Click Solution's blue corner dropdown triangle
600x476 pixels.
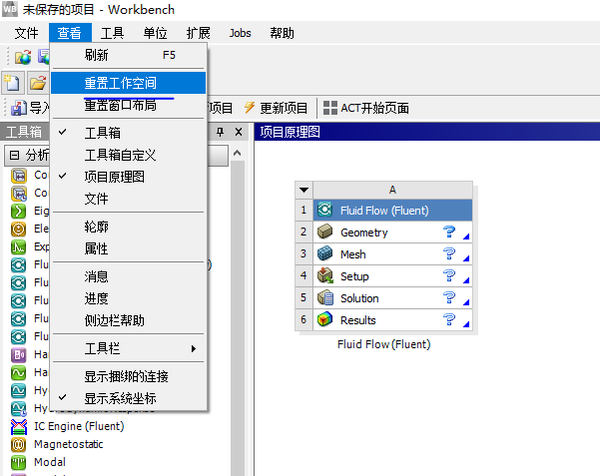[466, 302]
